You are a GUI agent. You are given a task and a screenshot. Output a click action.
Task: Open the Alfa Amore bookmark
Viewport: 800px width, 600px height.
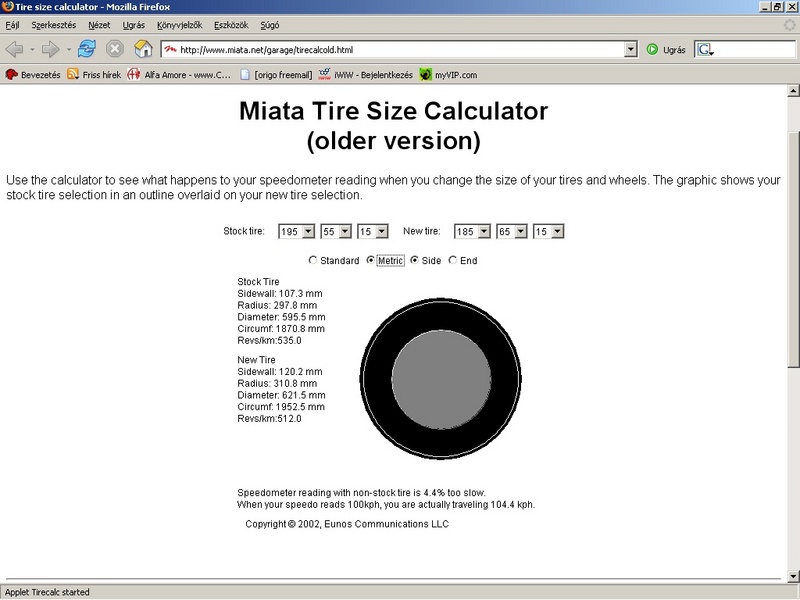coord(179,75)
